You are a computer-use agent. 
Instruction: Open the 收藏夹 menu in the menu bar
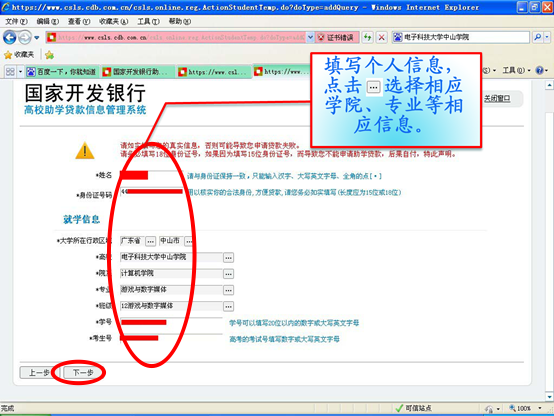[113, 22]
